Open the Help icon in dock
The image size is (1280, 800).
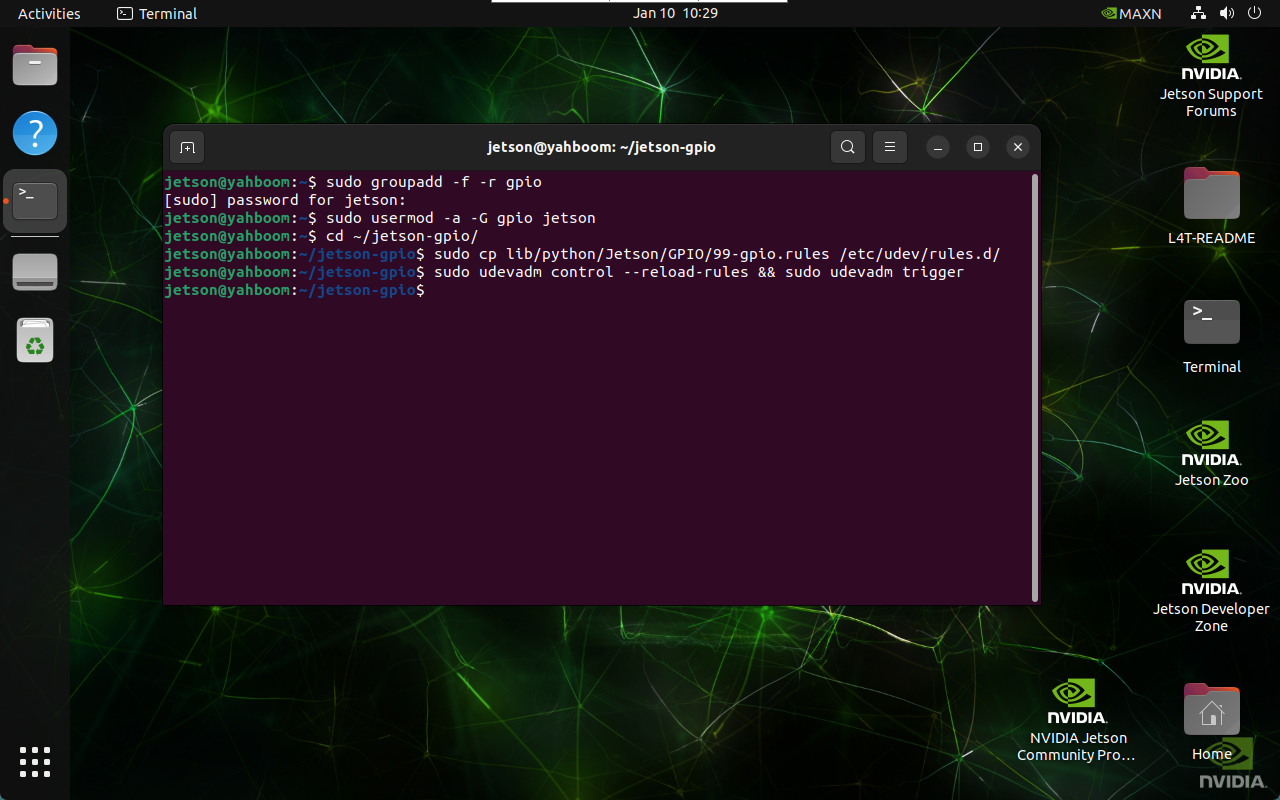click(x=35, y=133)
